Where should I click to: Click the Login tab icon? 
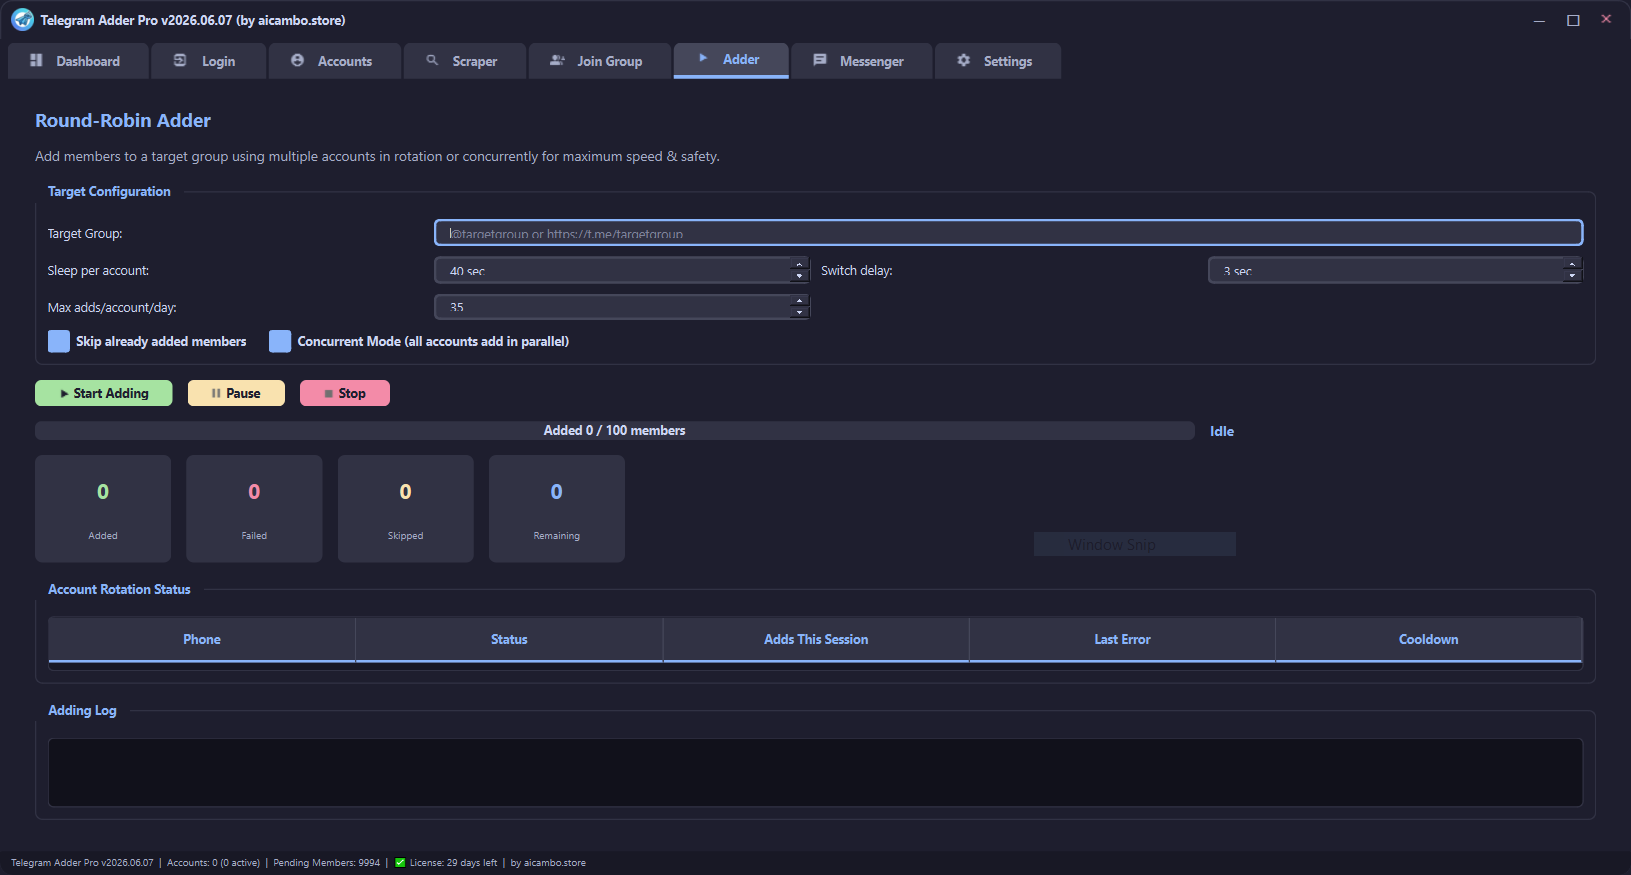180,60
